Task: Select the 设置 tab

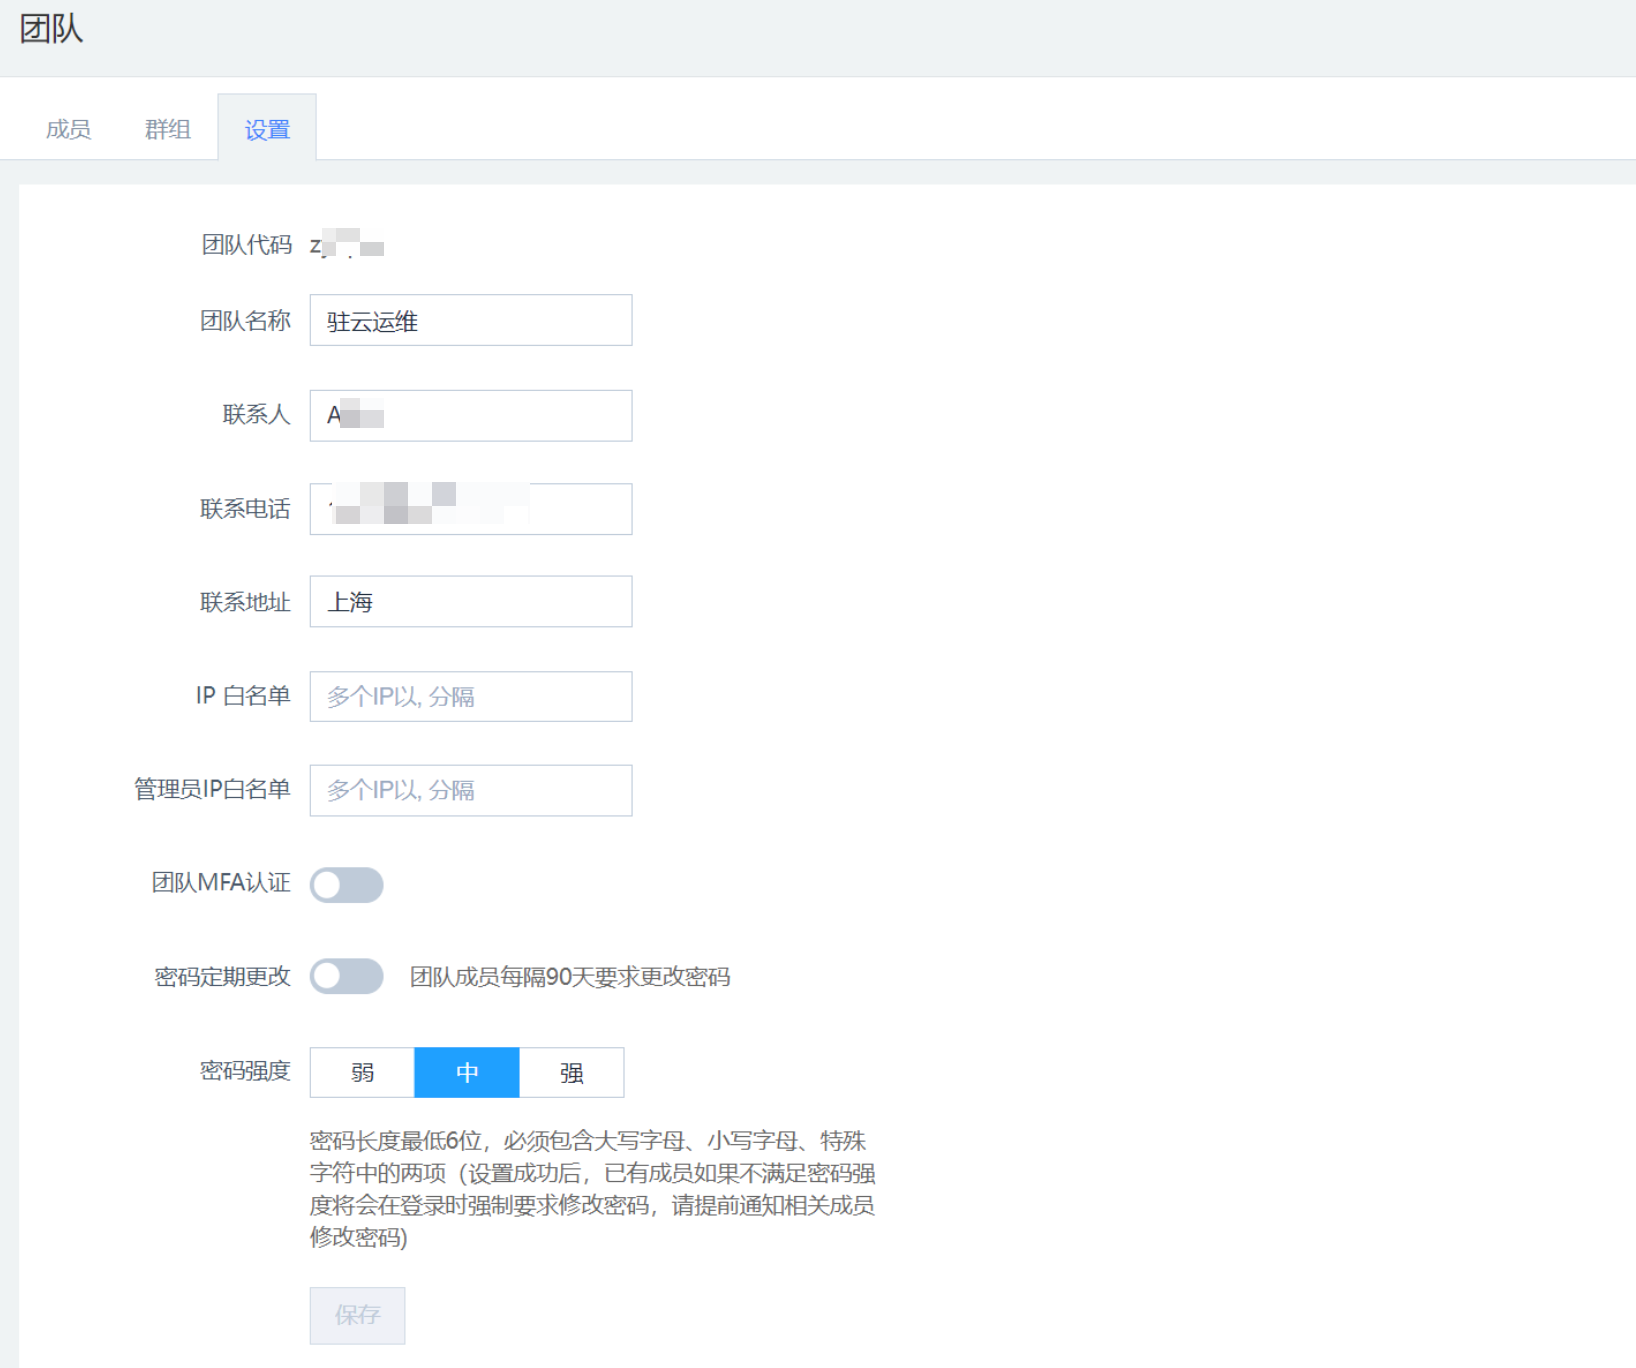Action: [267, 129]
